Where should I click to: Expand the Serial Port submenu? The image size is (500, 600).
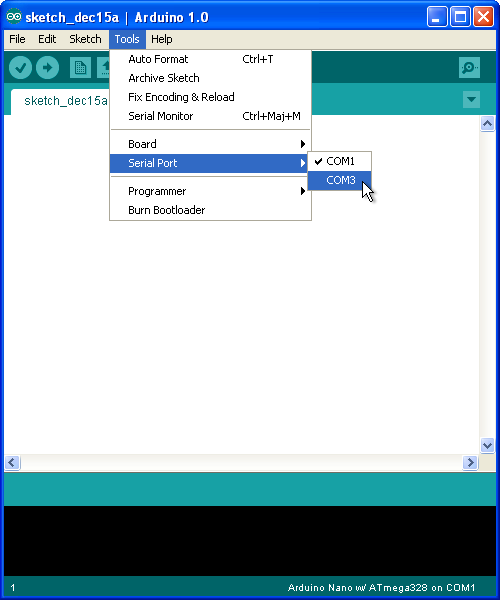click(208, 163)
